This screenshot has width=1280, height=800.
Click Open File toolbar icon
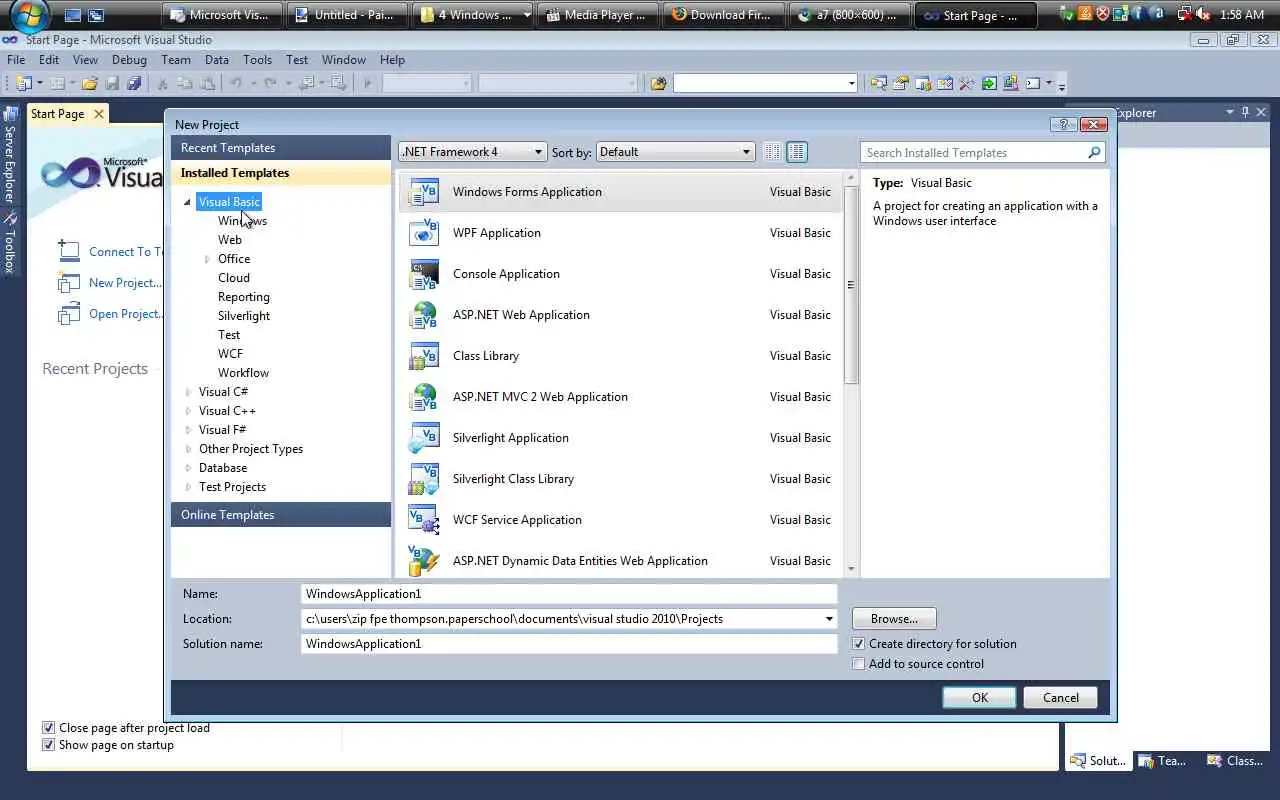(x=89, y=84)
